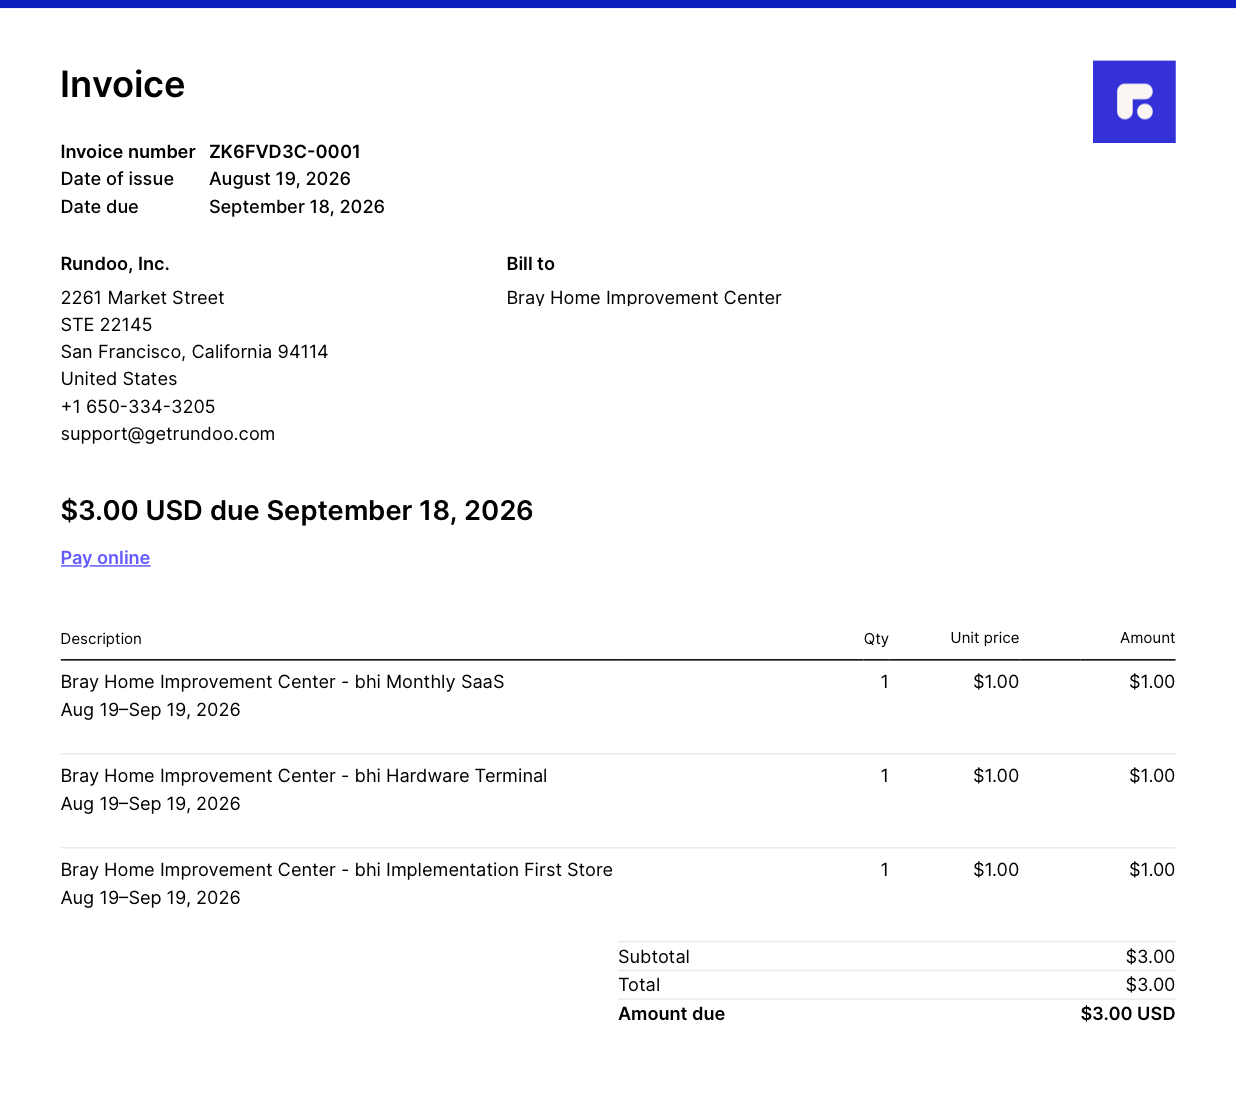Screen dimensions: 1236x1120
Task: Click the Monthly SaaS amount $1.00
Action: 1152,682
